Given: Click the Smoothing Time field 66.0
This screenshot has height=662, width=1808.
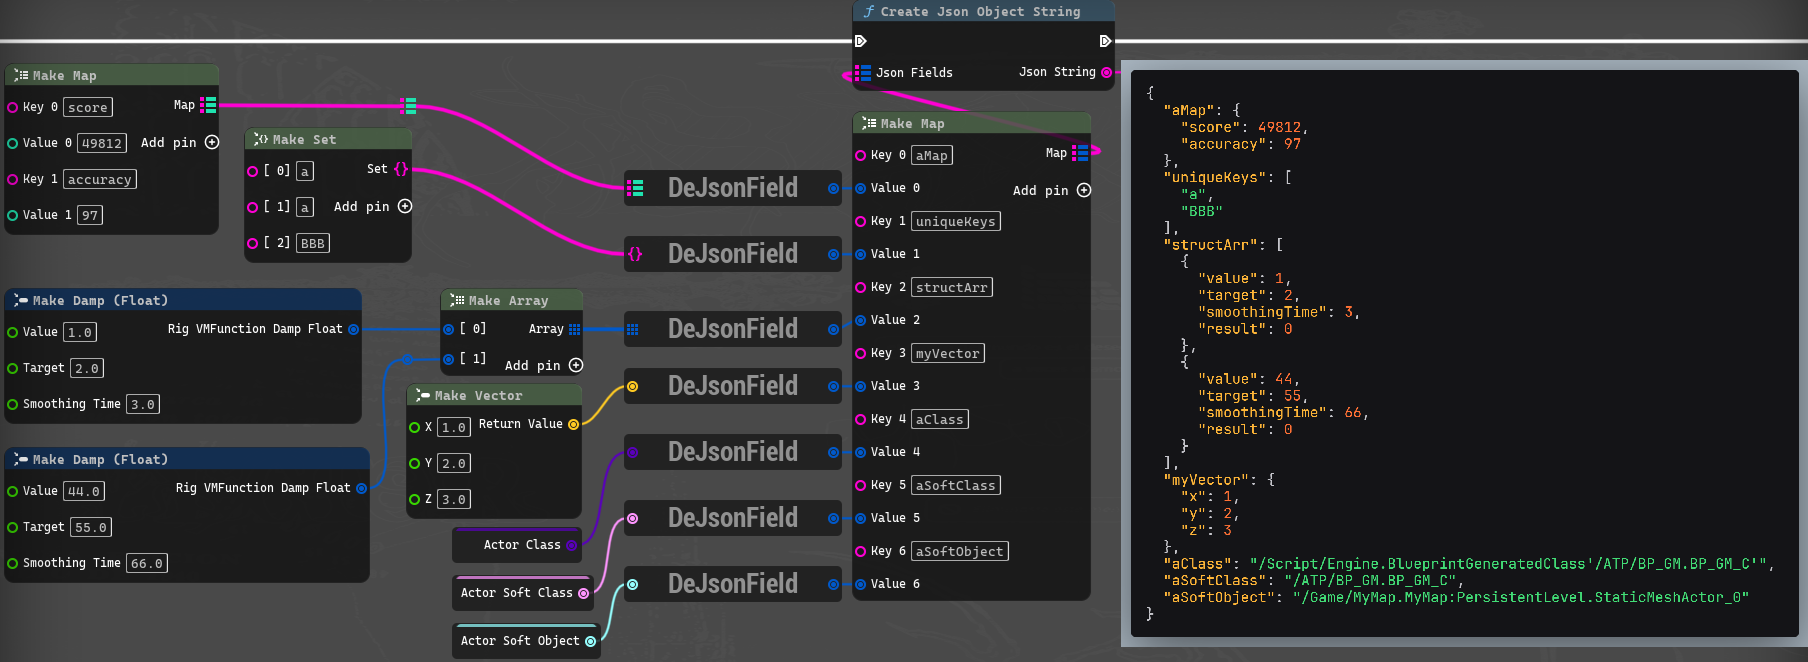Looking at the screenshot, I should [x=147, y=563].
